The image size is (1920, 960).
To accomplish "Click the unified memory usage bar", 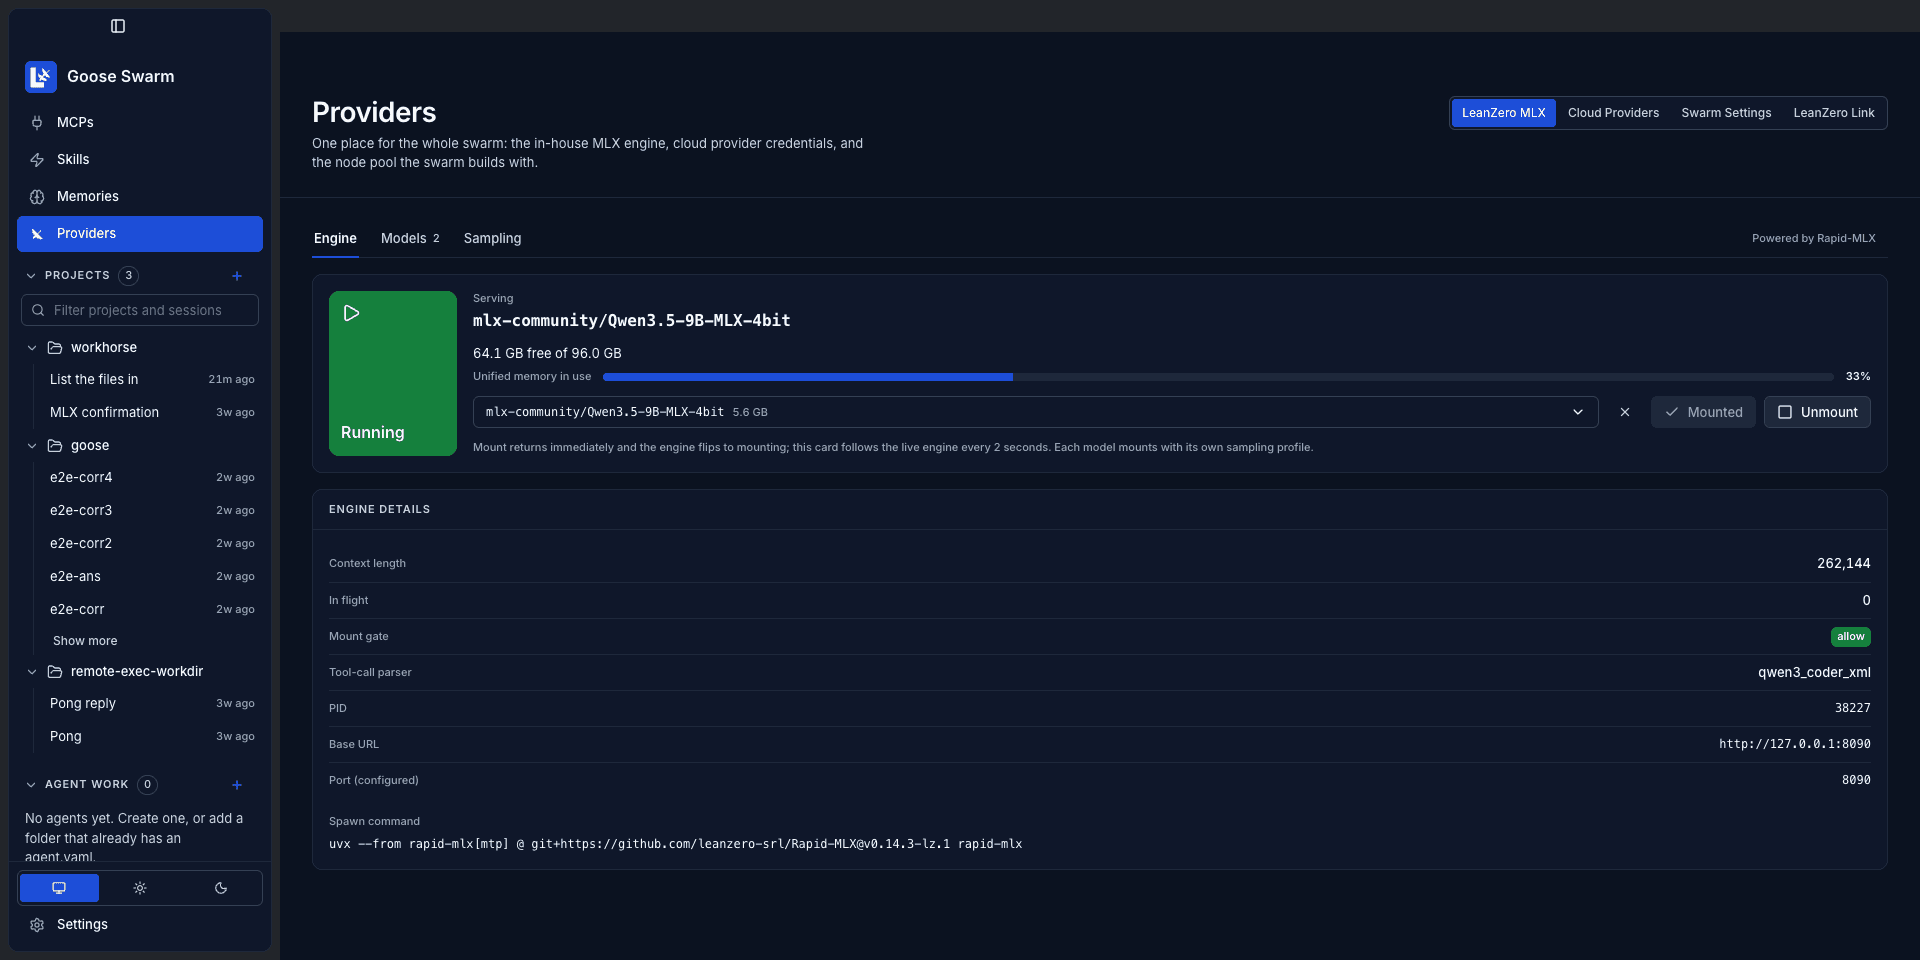I will (x=1218, y=377).
